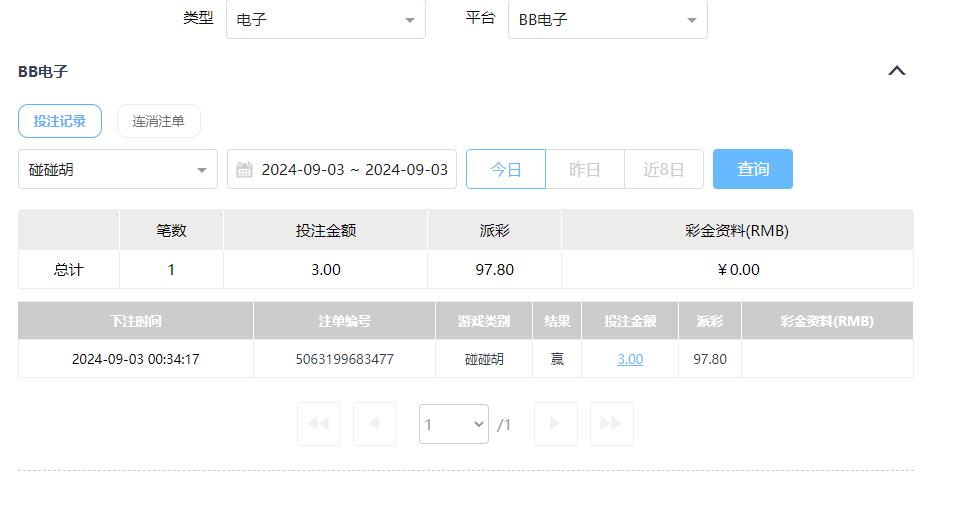The image size is (956, 519).
Task: Select the 近8日 date range
Action: (x=664, y=170)
